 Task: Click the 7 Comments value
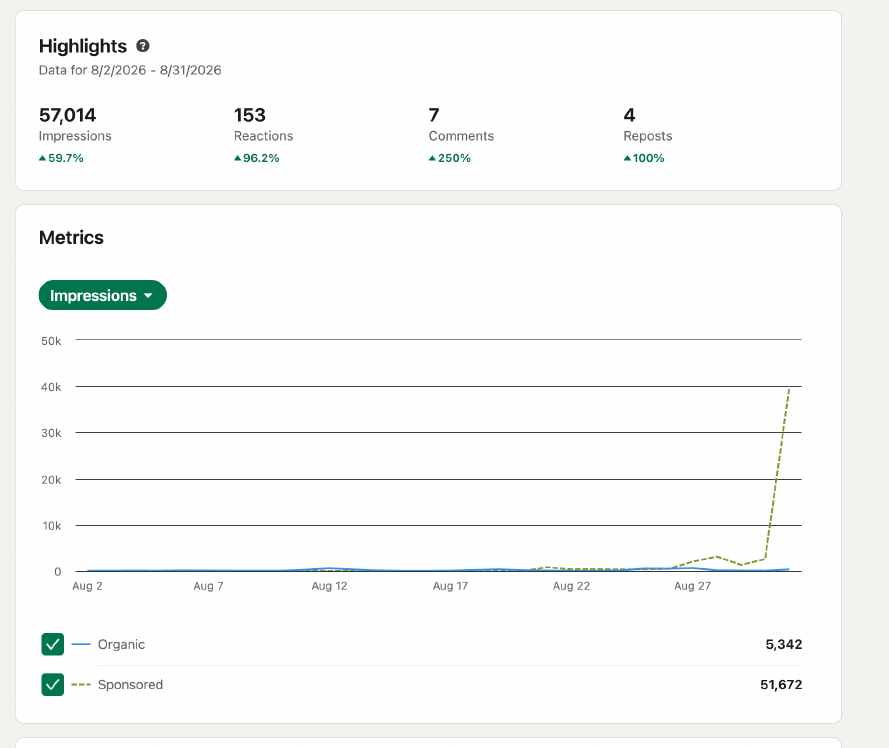coord(434,115)
